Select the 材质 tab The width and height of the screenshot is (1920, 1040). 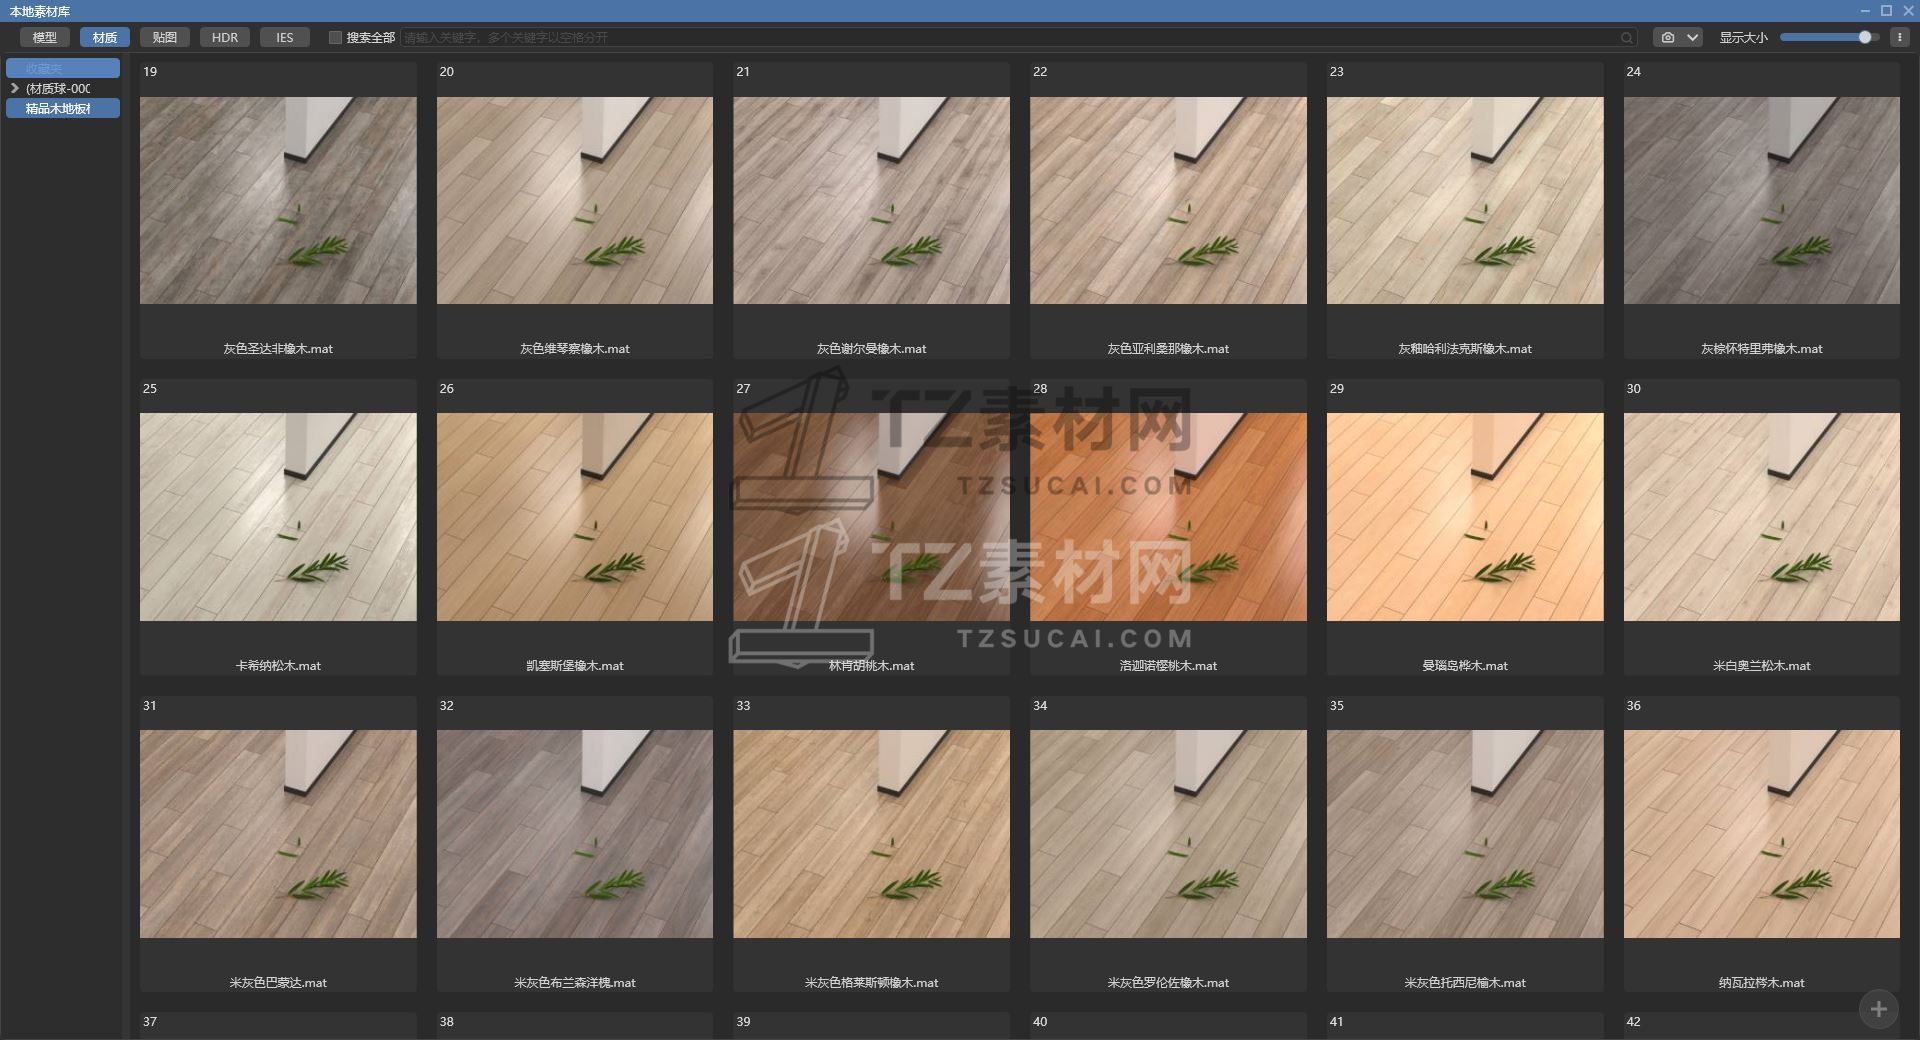coord(105,38)
